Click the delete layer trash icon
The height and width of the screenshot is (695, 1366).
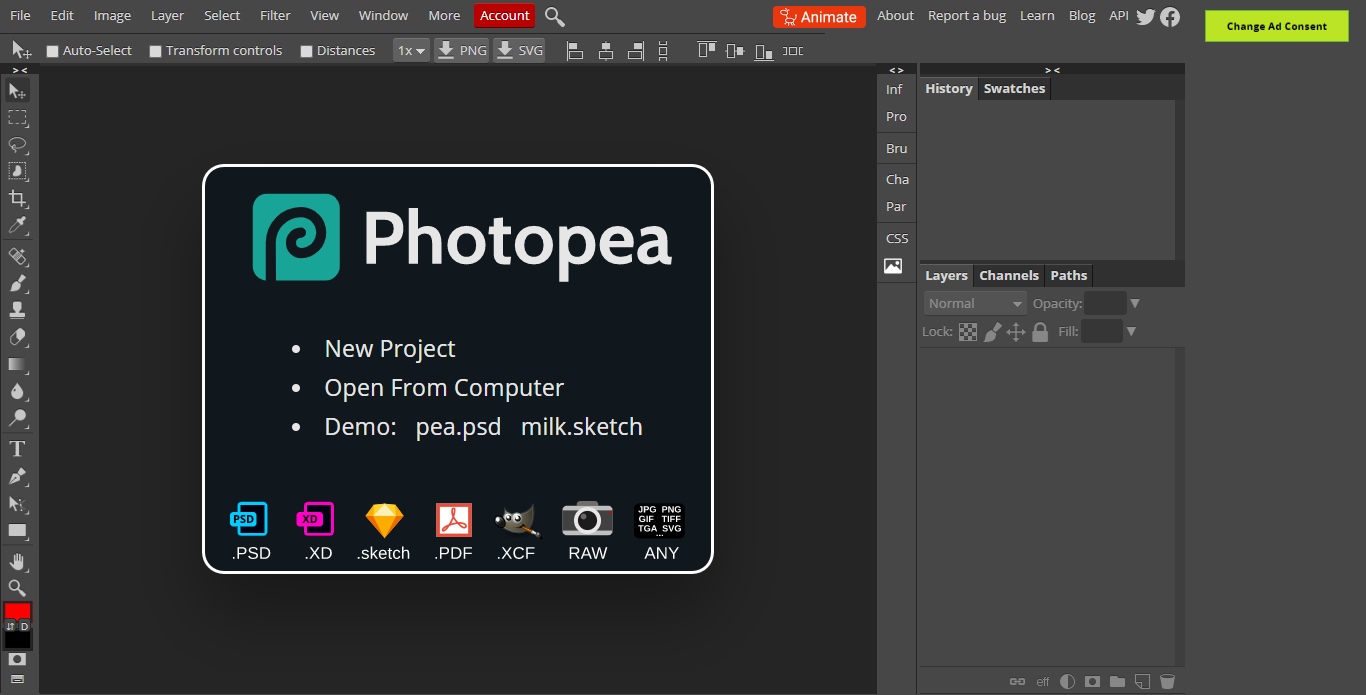[1167, 681]
